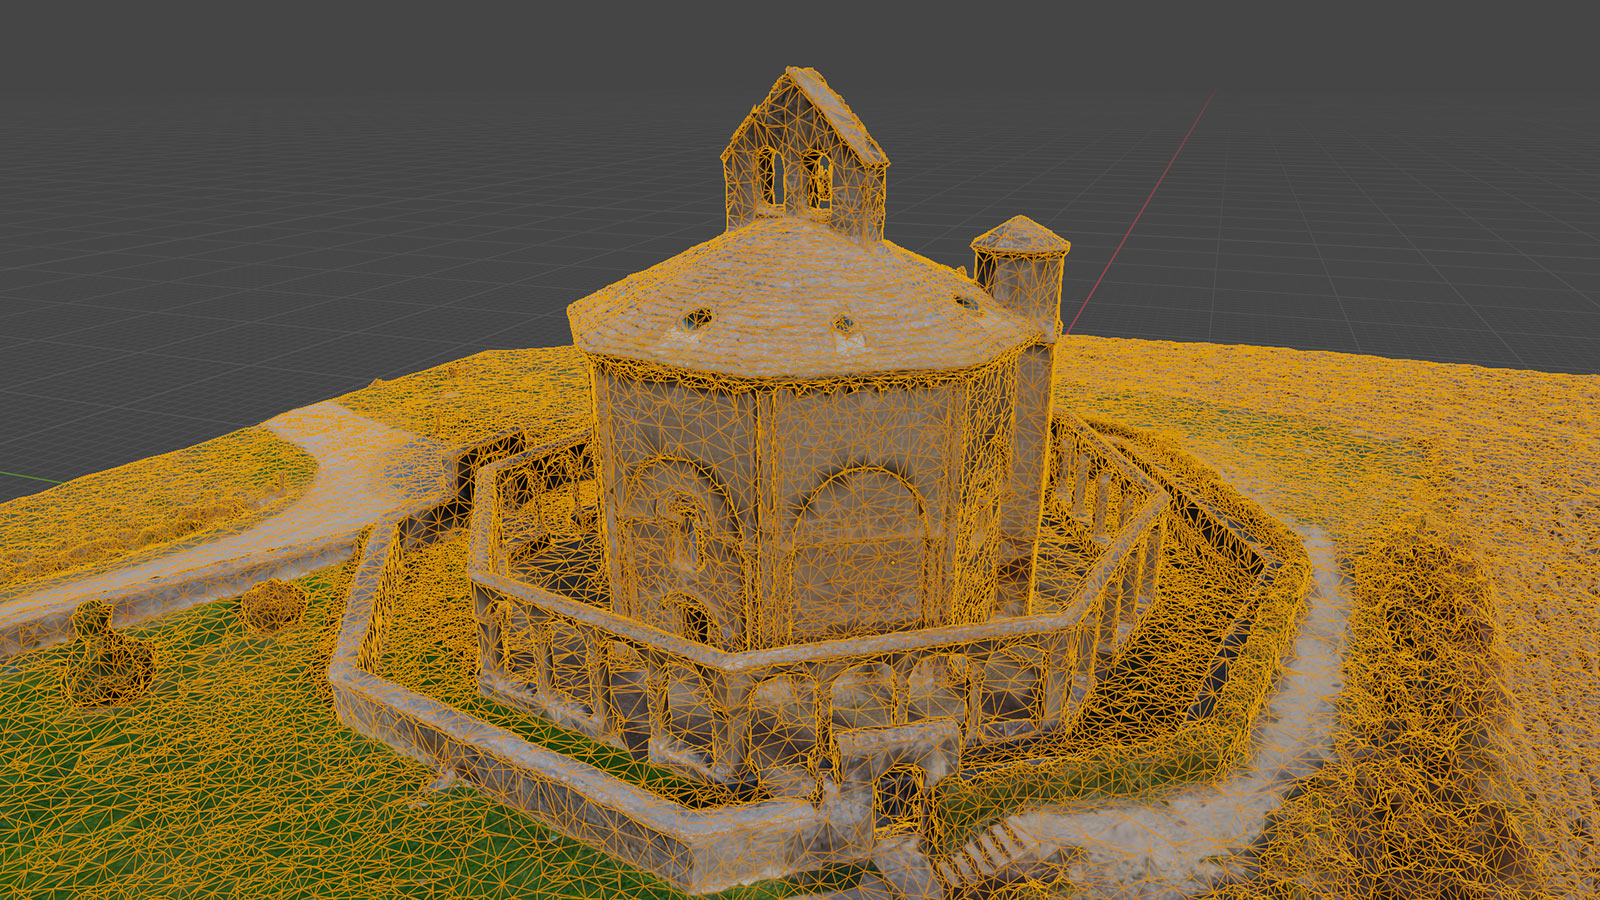Select the round bush nearest the left edge
This screenshot has height=900, width=1600.
pyautogui.click(x=108, y=660)
